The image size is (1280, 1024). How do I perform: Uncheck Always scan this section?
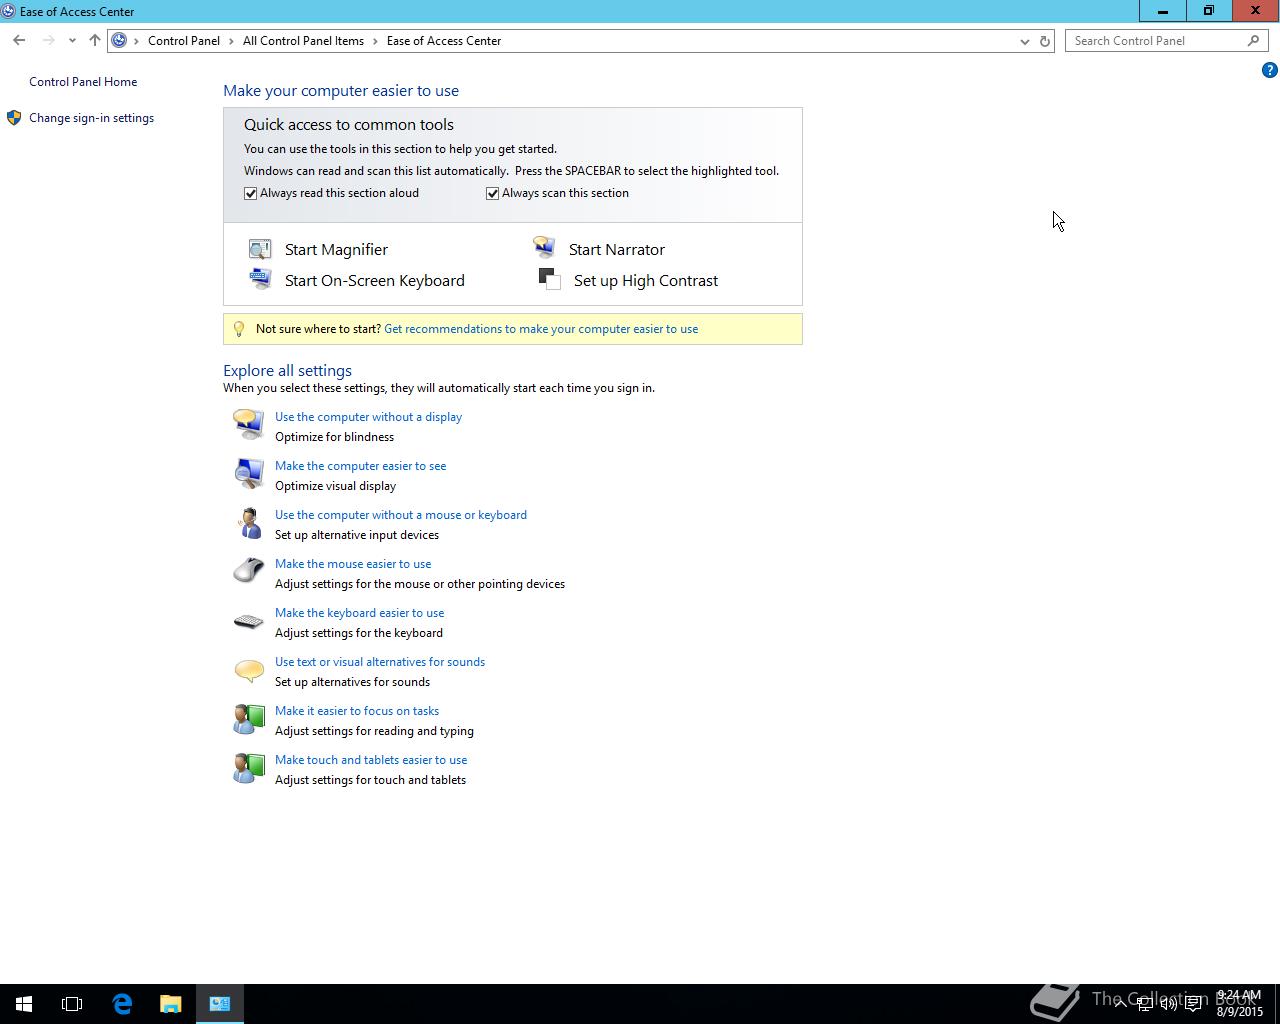493,194
